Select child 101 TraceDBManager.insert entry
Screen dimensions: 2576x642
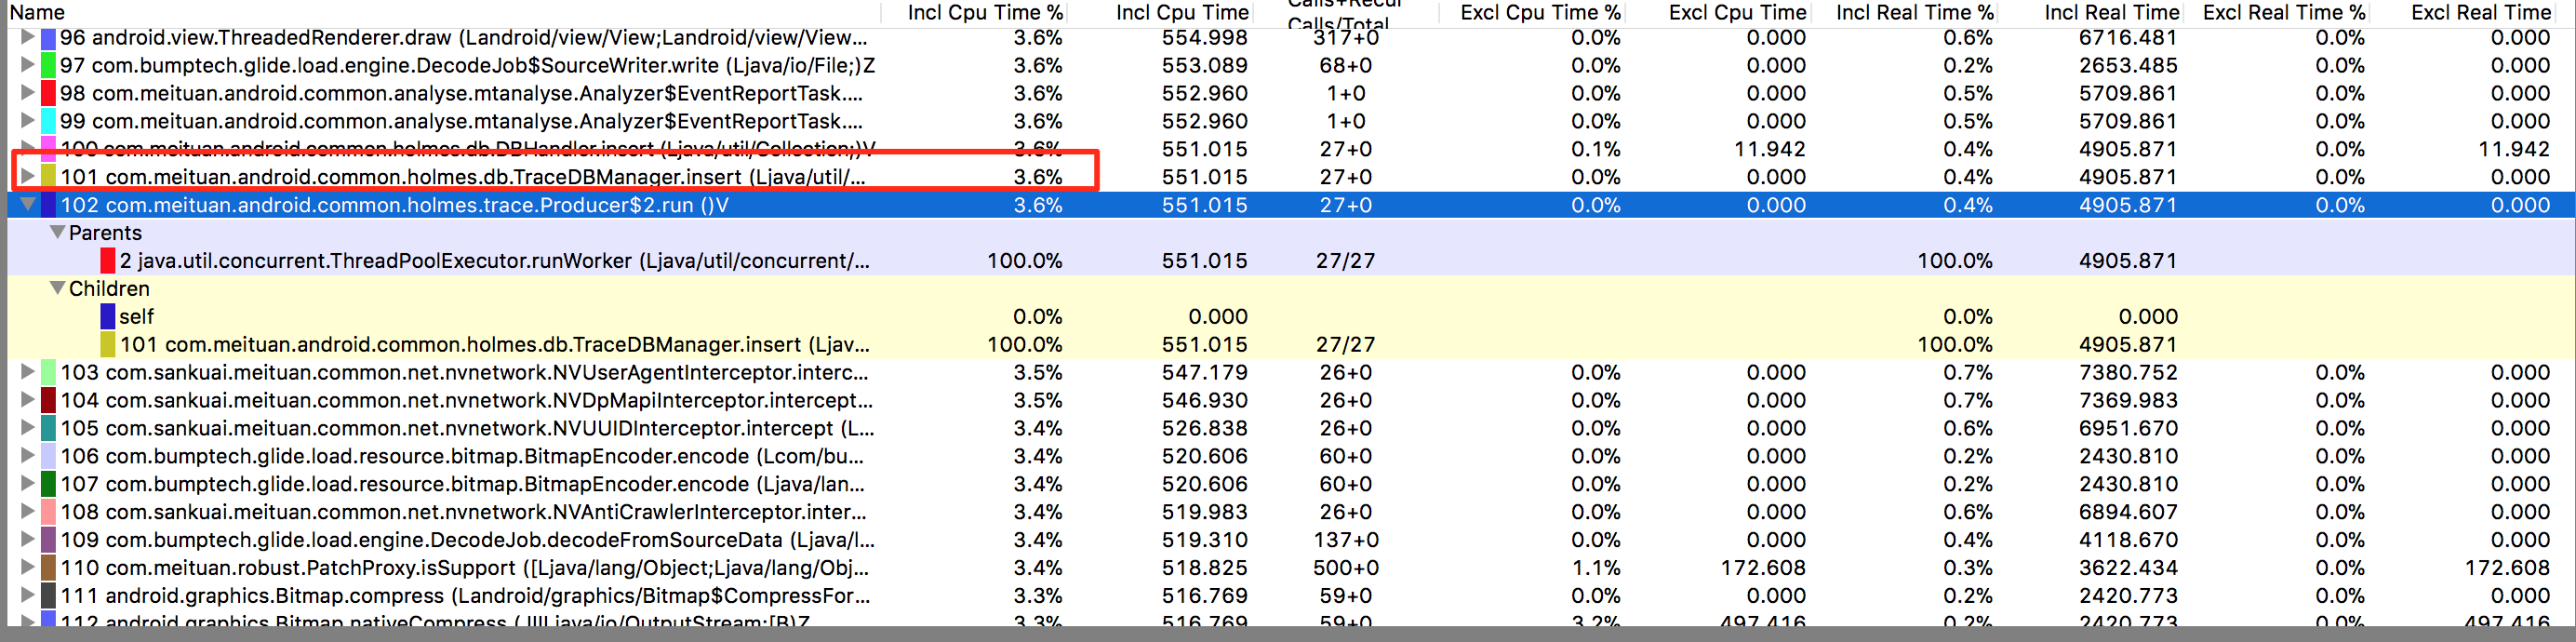[x=1291, y=345]
